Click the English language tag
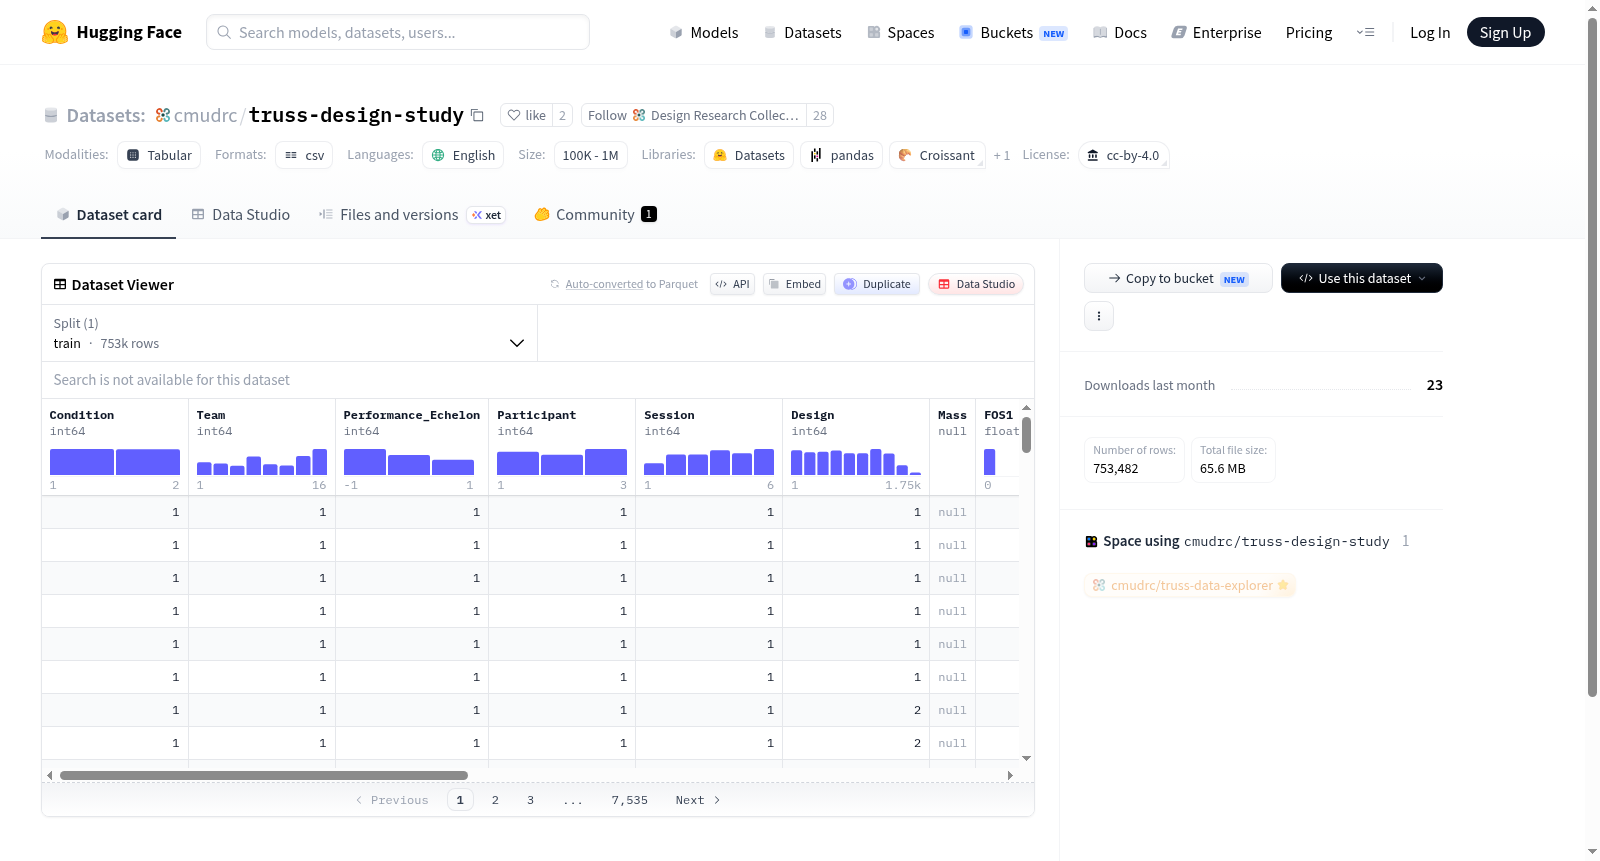Image resolution: width=1600 pixels, height=861 pixels. 463,155
